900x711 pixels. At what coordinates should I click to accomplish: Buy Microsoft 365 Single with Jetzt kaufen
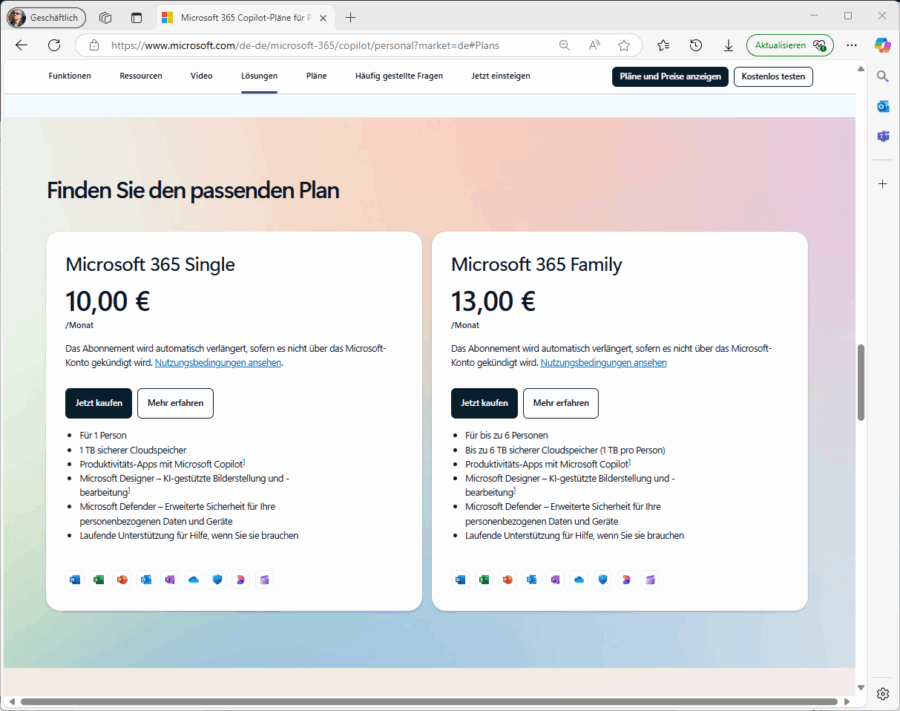click(x=99, y=403)
